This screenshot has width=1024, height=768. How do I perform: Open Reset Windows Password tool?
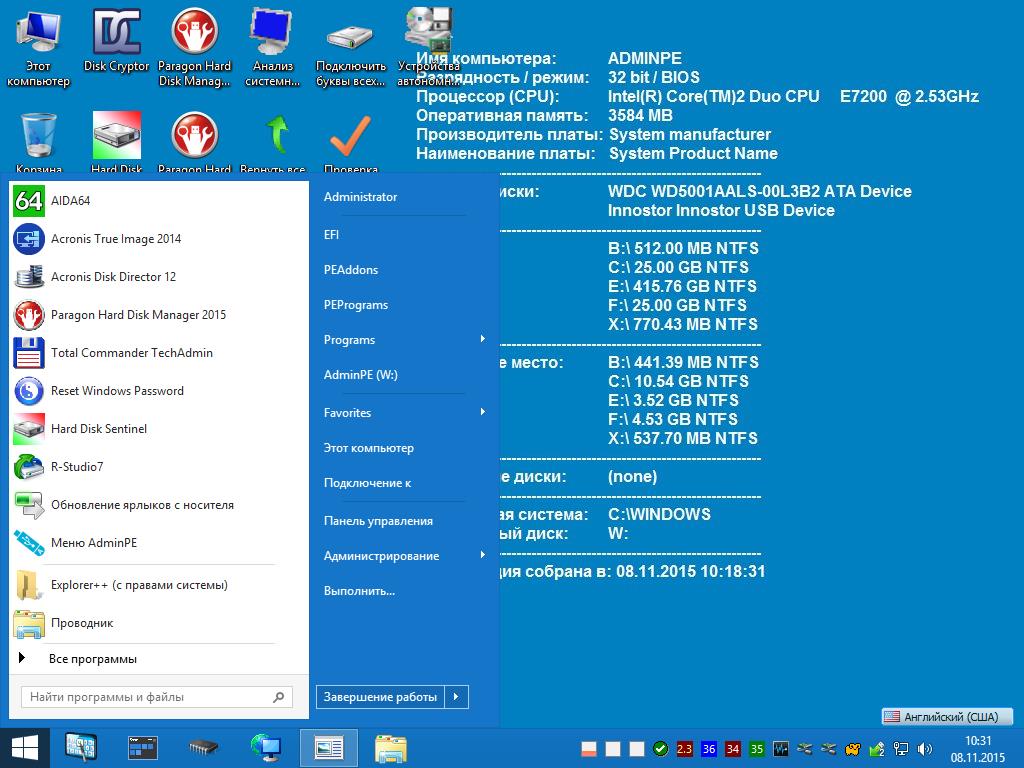159,391
